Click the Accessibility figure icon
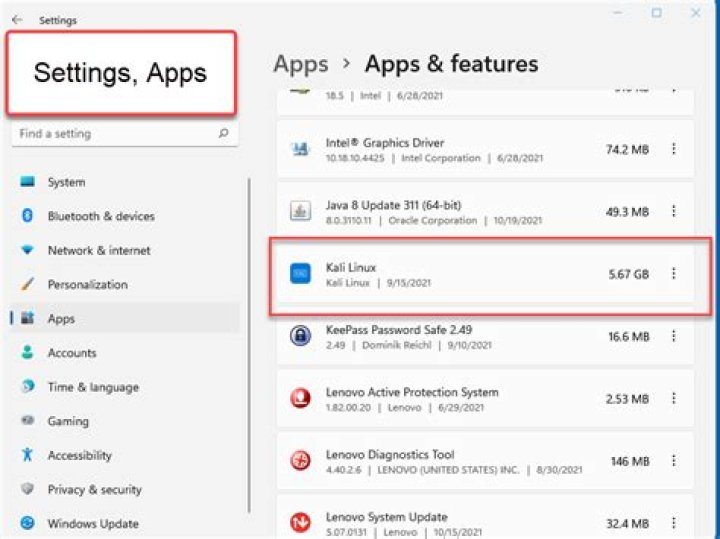Image resolution: width=720 pixels, height=539 pixels. (x=28, y=455)
